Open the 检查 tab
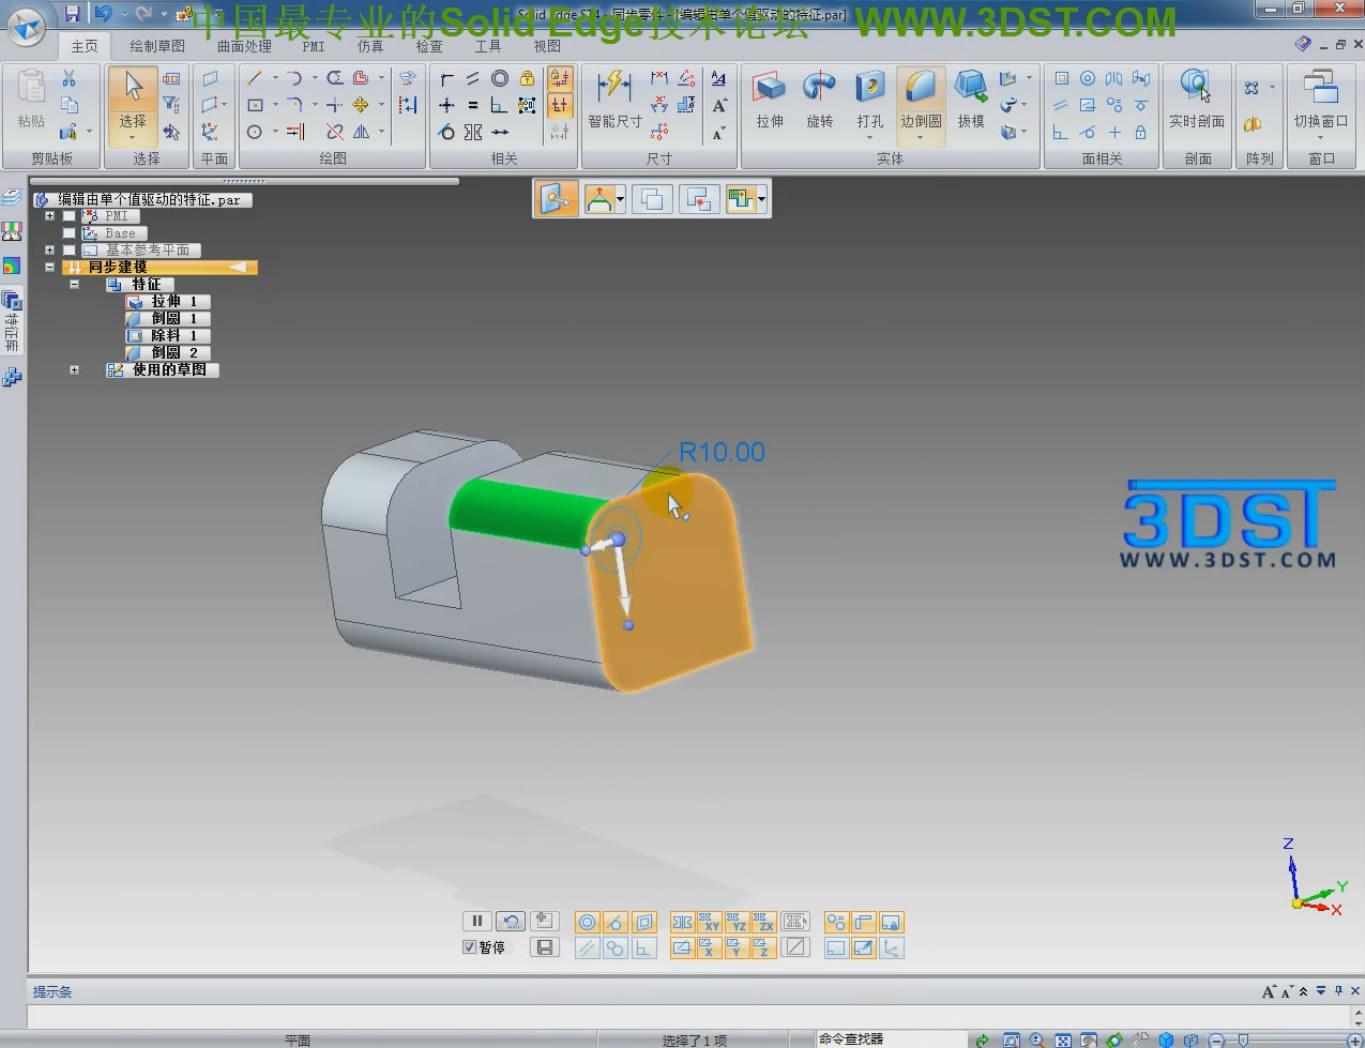This screenshot has width=1365, height=1048. [429, 46]
